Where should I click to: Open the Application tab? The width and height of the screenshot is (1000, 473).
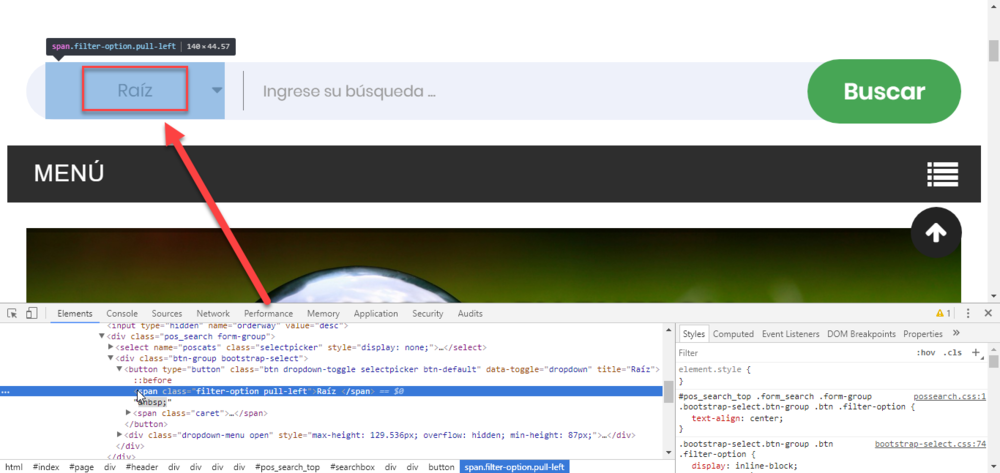(376, 314)
